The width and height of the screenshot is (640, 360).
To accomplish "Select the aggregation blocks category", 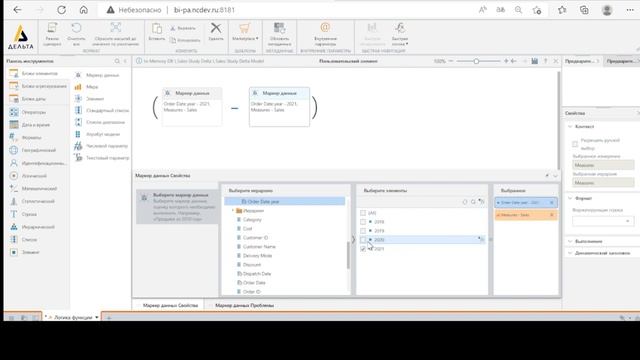I will pos(38,86).
